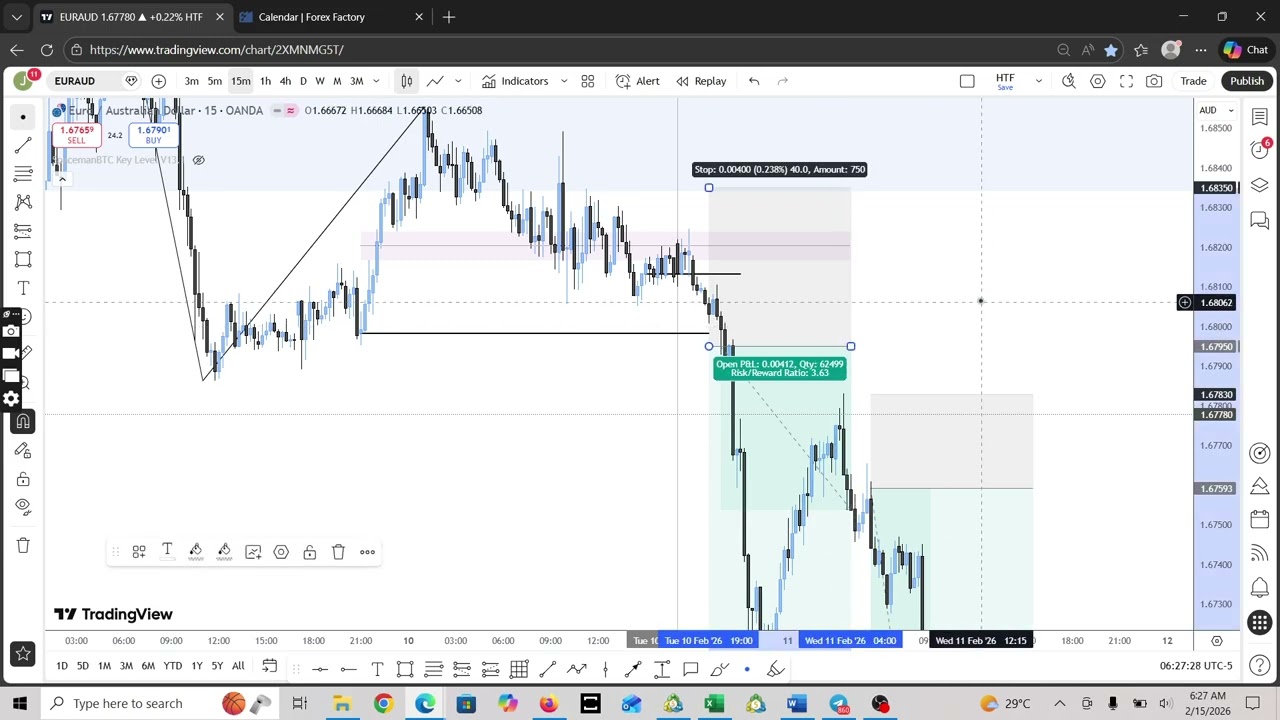Open the chats panel icon
1280x720 pixels.
1260,220
